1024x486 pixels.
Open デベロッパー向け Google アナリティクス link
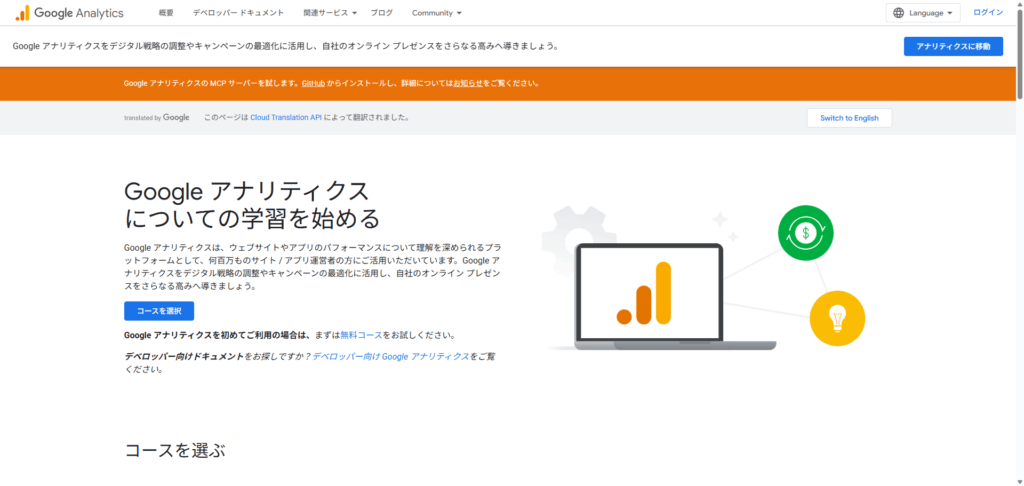(x=391, y=357)
